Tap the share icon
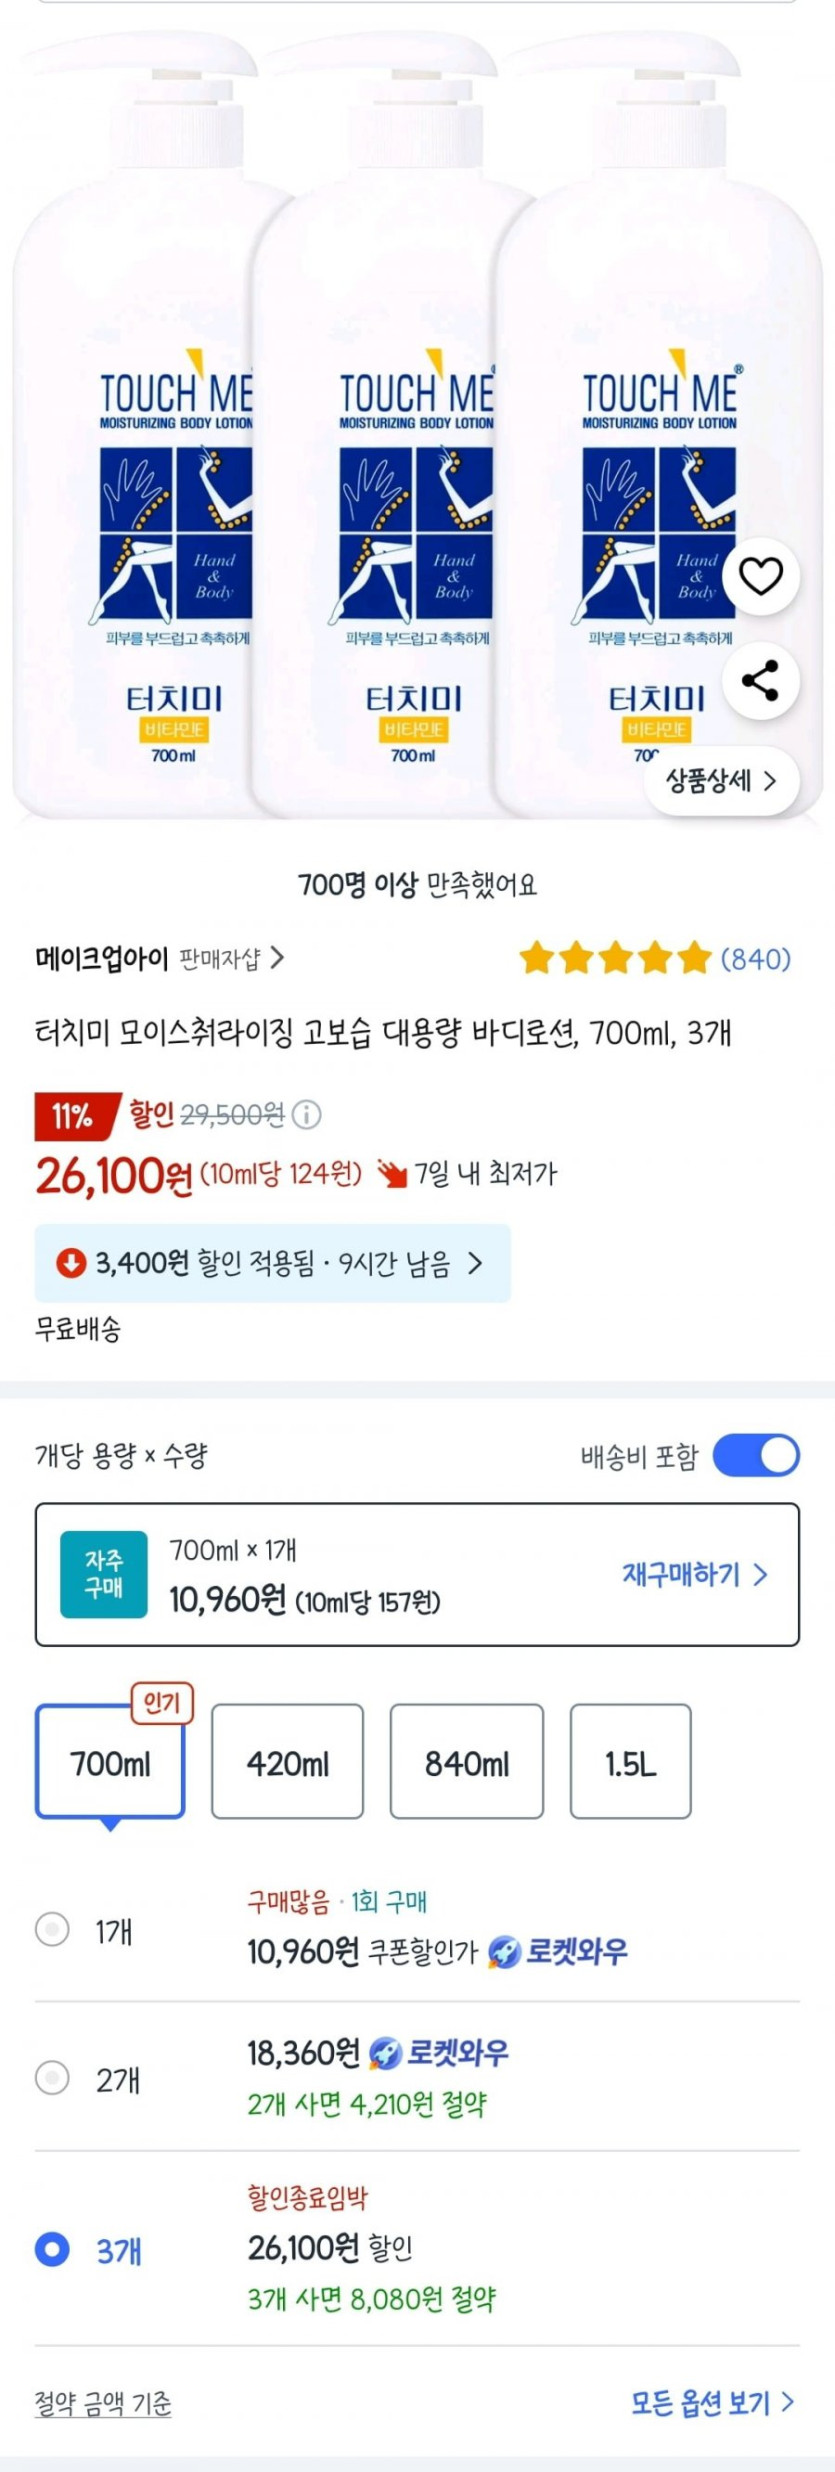This screenshot has width=835, height=2472. pos(760,681)
